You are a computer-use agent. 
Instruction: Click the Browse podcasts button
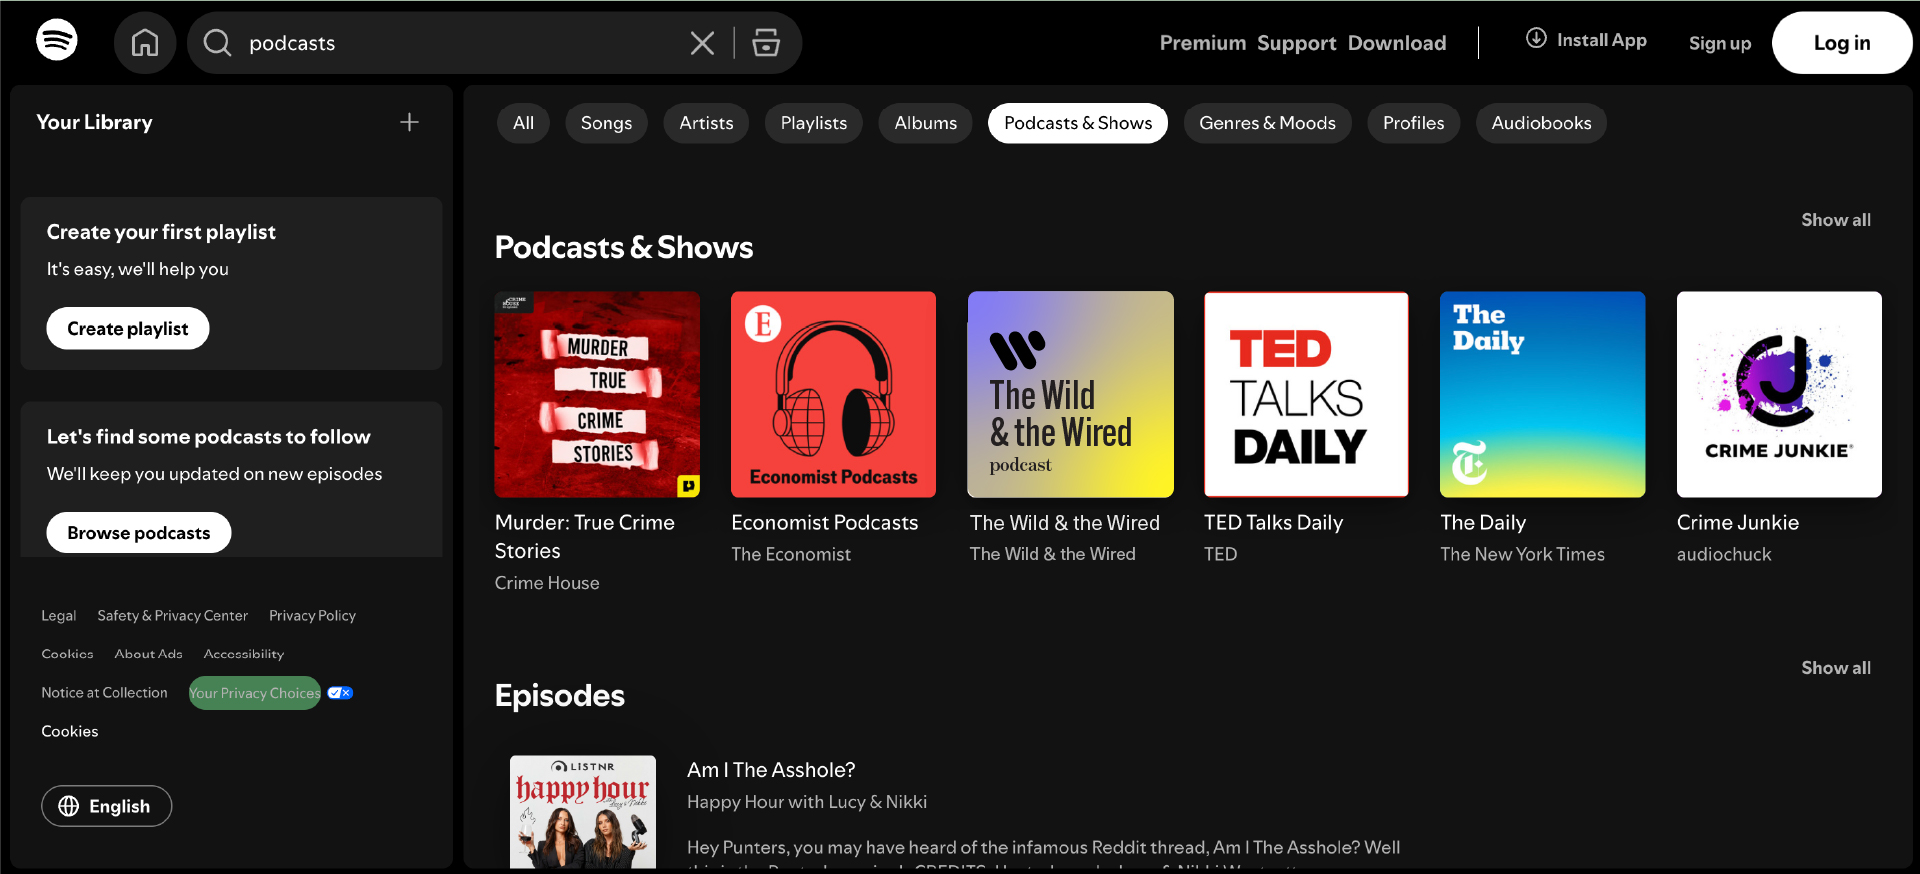point(139,533)
